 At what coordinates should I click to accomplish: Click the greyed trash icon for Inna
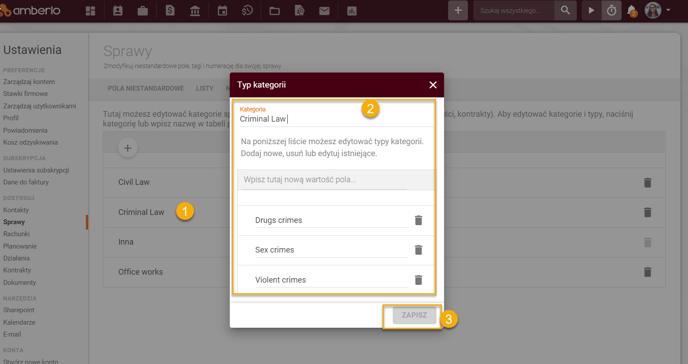click(647, 242)
